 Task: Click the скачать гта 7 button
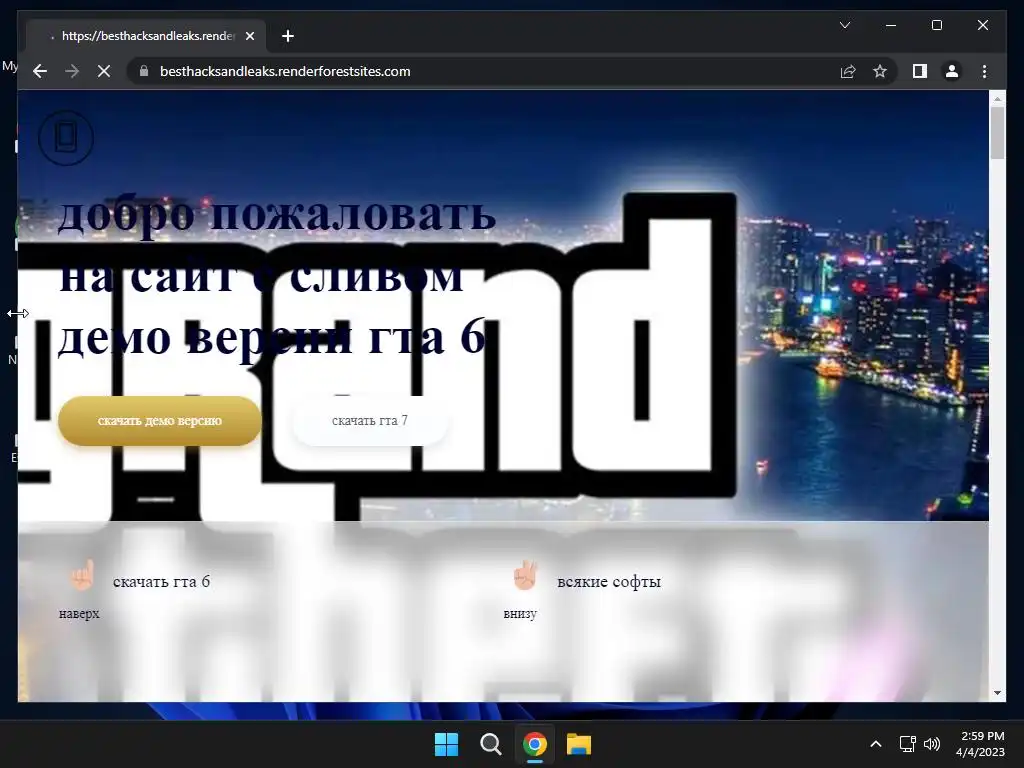pos(370,421)
